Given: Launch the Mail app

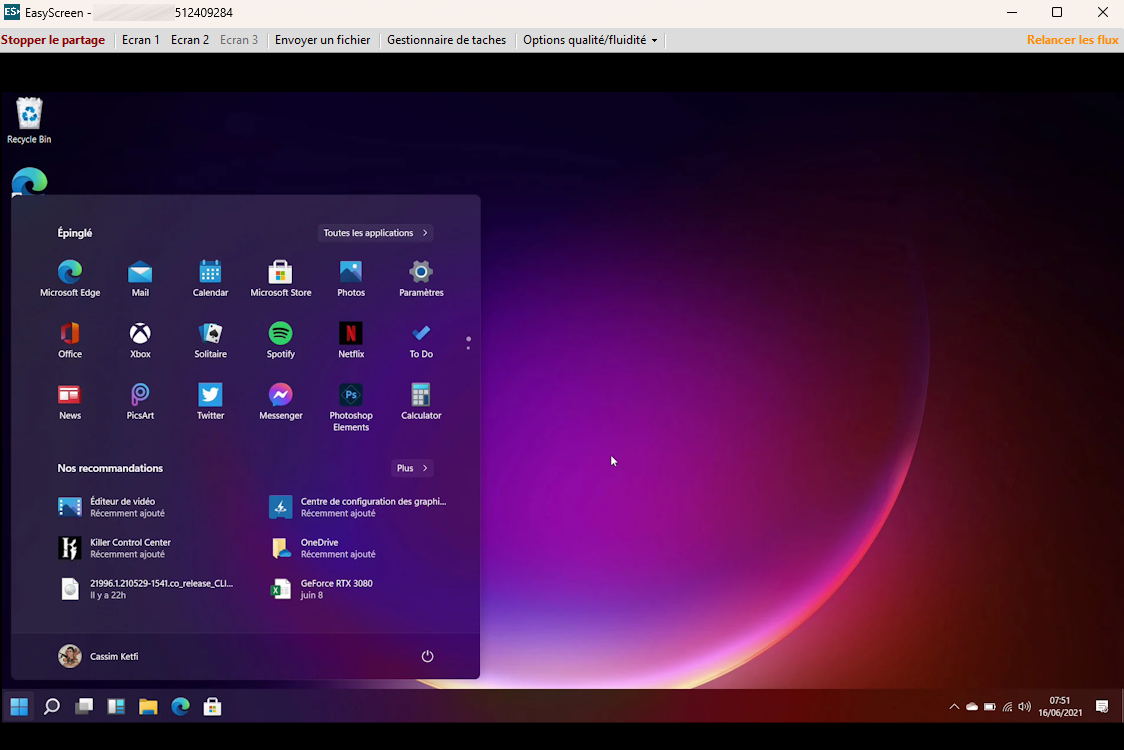Looking at the screenshot, I should (x=140, y=278).
